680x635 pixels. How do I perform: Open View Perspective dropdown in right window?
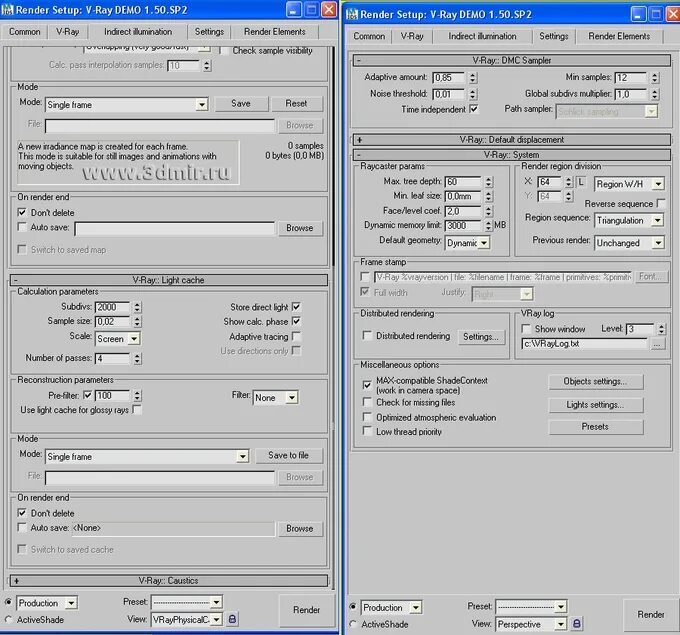click(531, 624)
